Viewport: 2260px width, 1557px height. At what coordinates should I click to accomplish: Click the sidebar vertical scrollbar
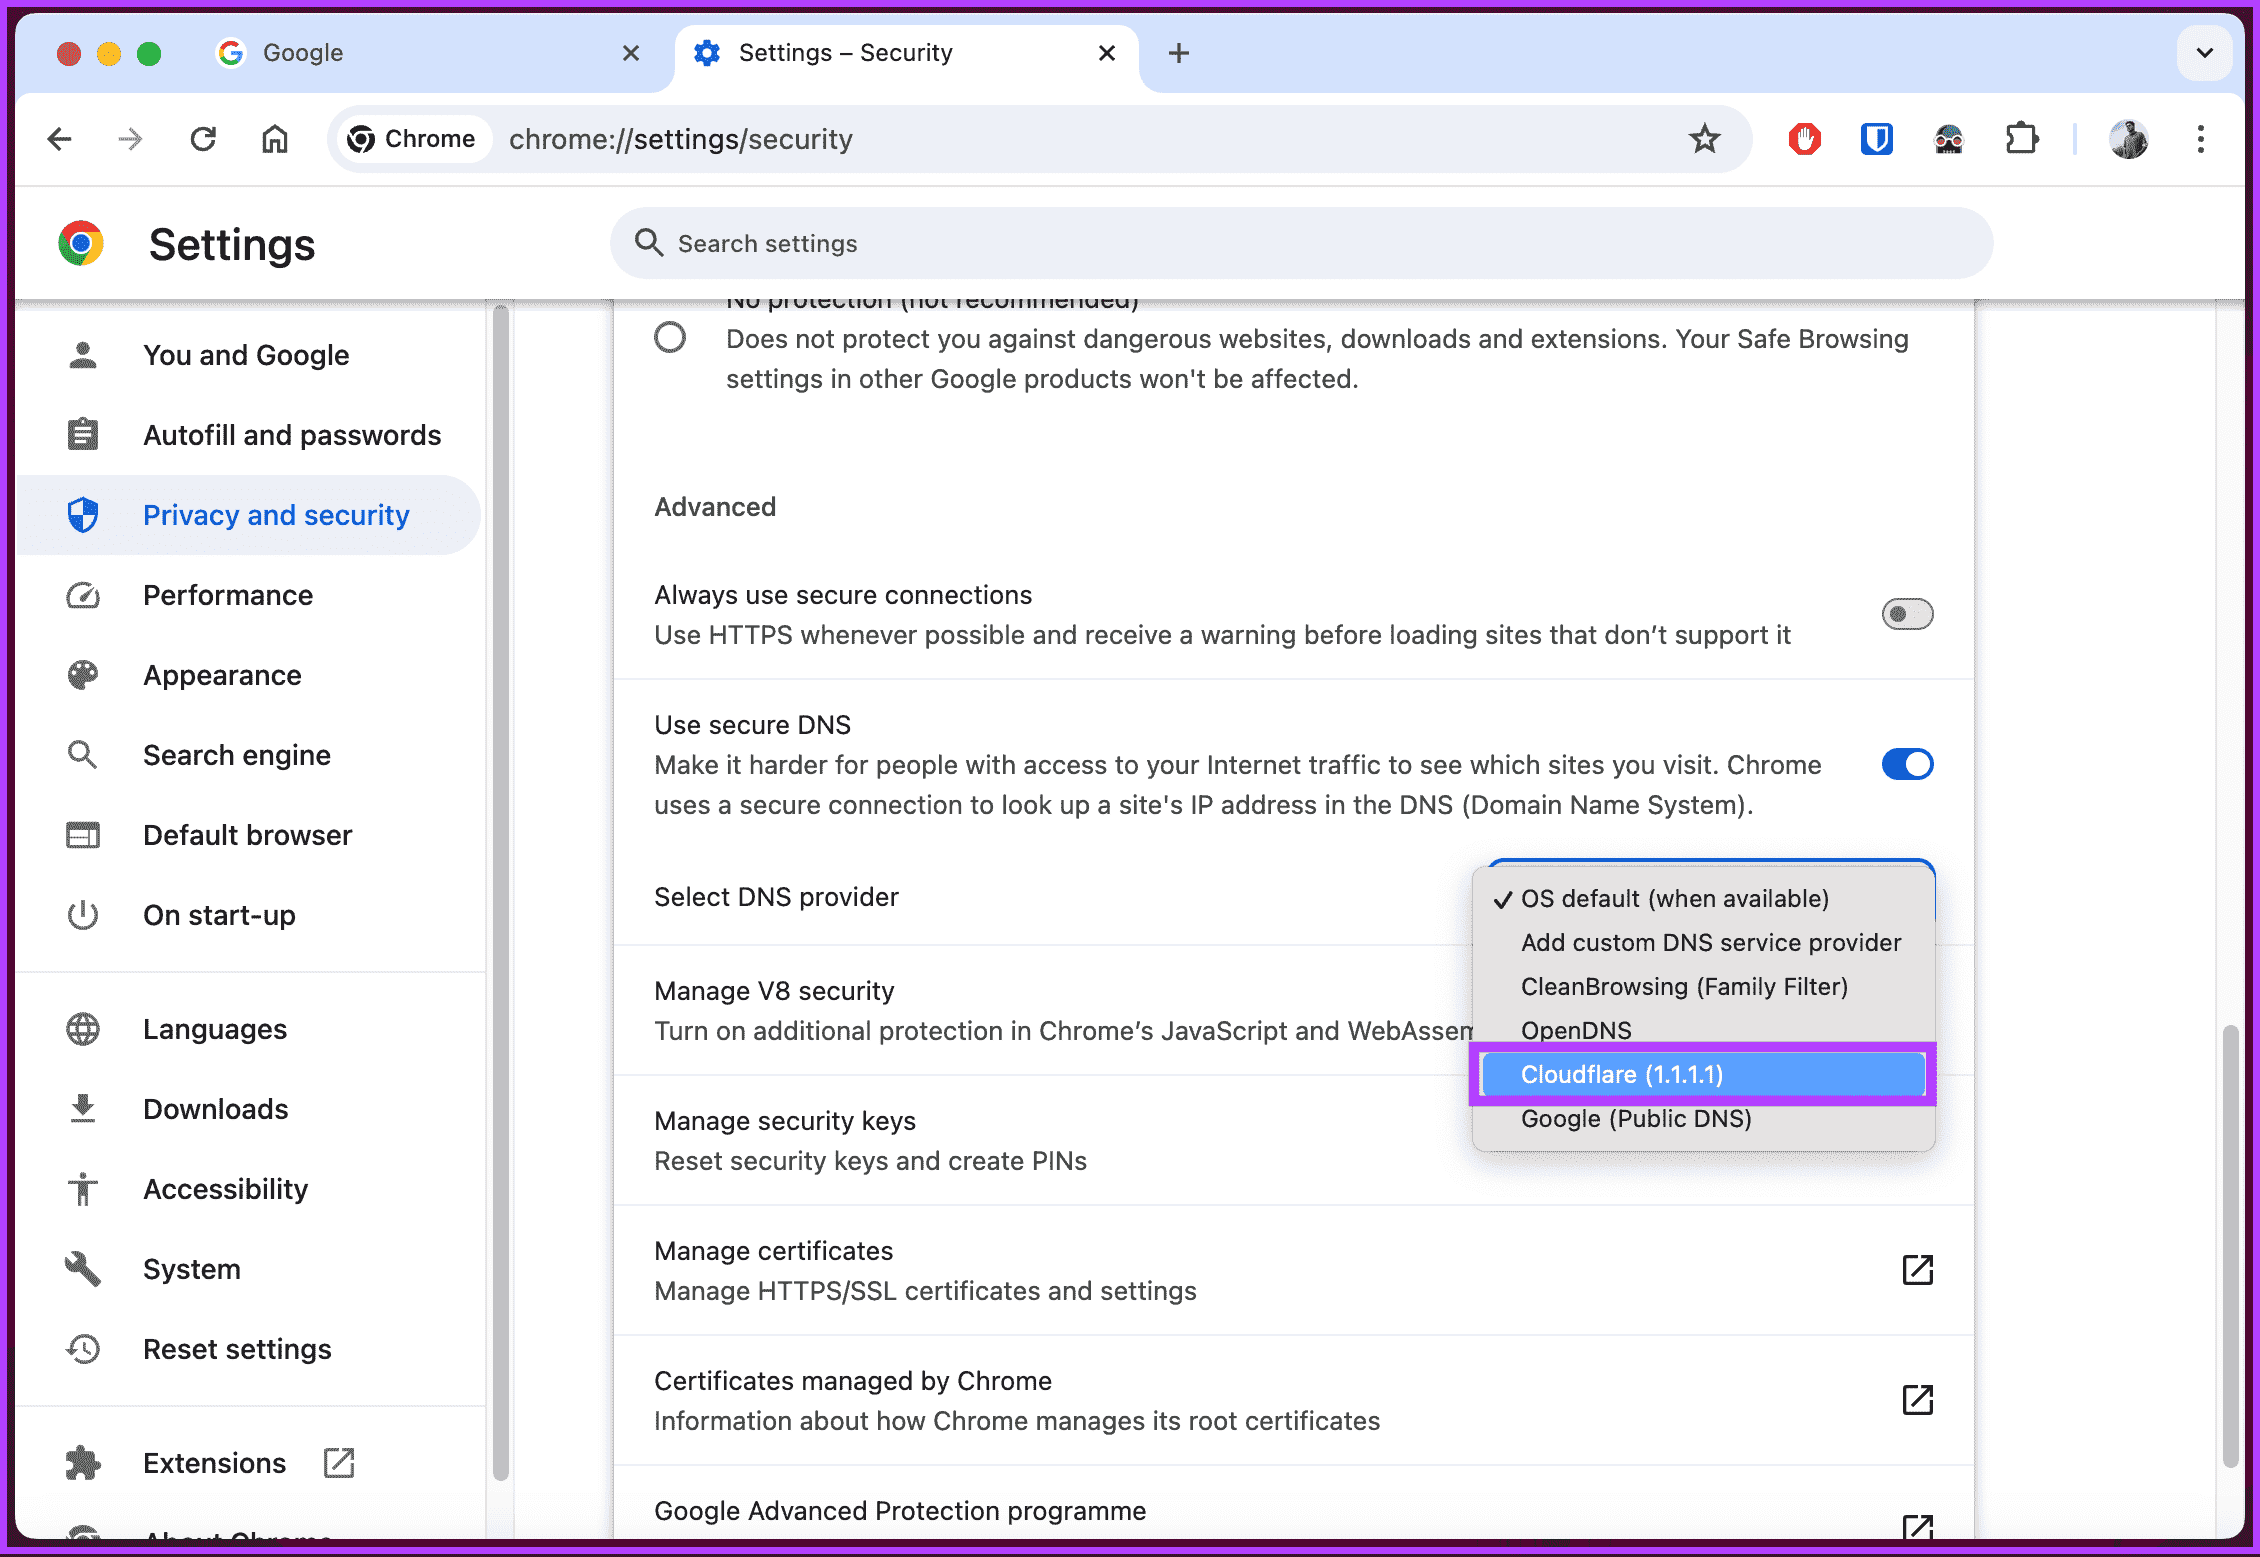(501, 893)
